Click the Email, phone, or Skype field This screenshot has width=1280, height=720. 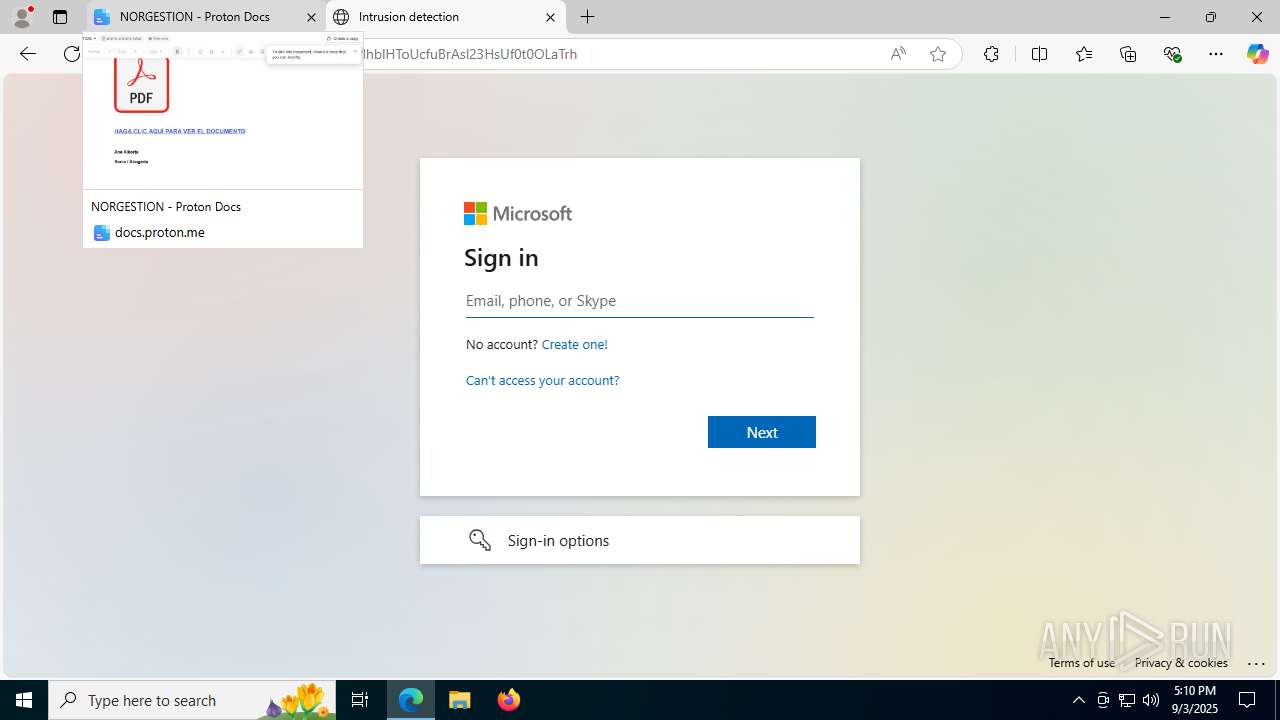[640, 300]
